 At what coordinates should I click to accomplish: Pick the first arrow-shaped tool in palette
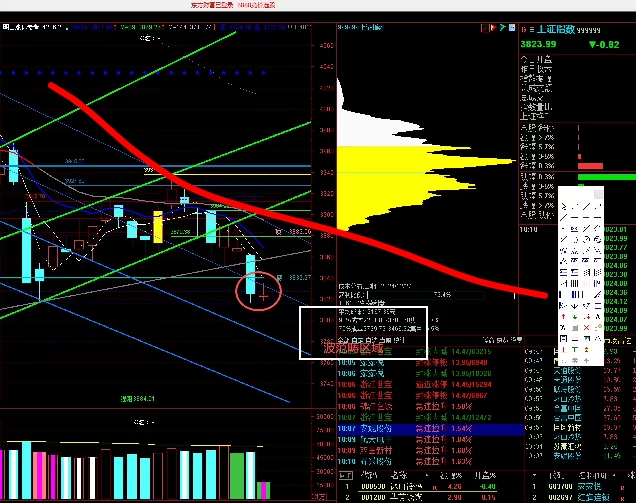pos(563,206)
